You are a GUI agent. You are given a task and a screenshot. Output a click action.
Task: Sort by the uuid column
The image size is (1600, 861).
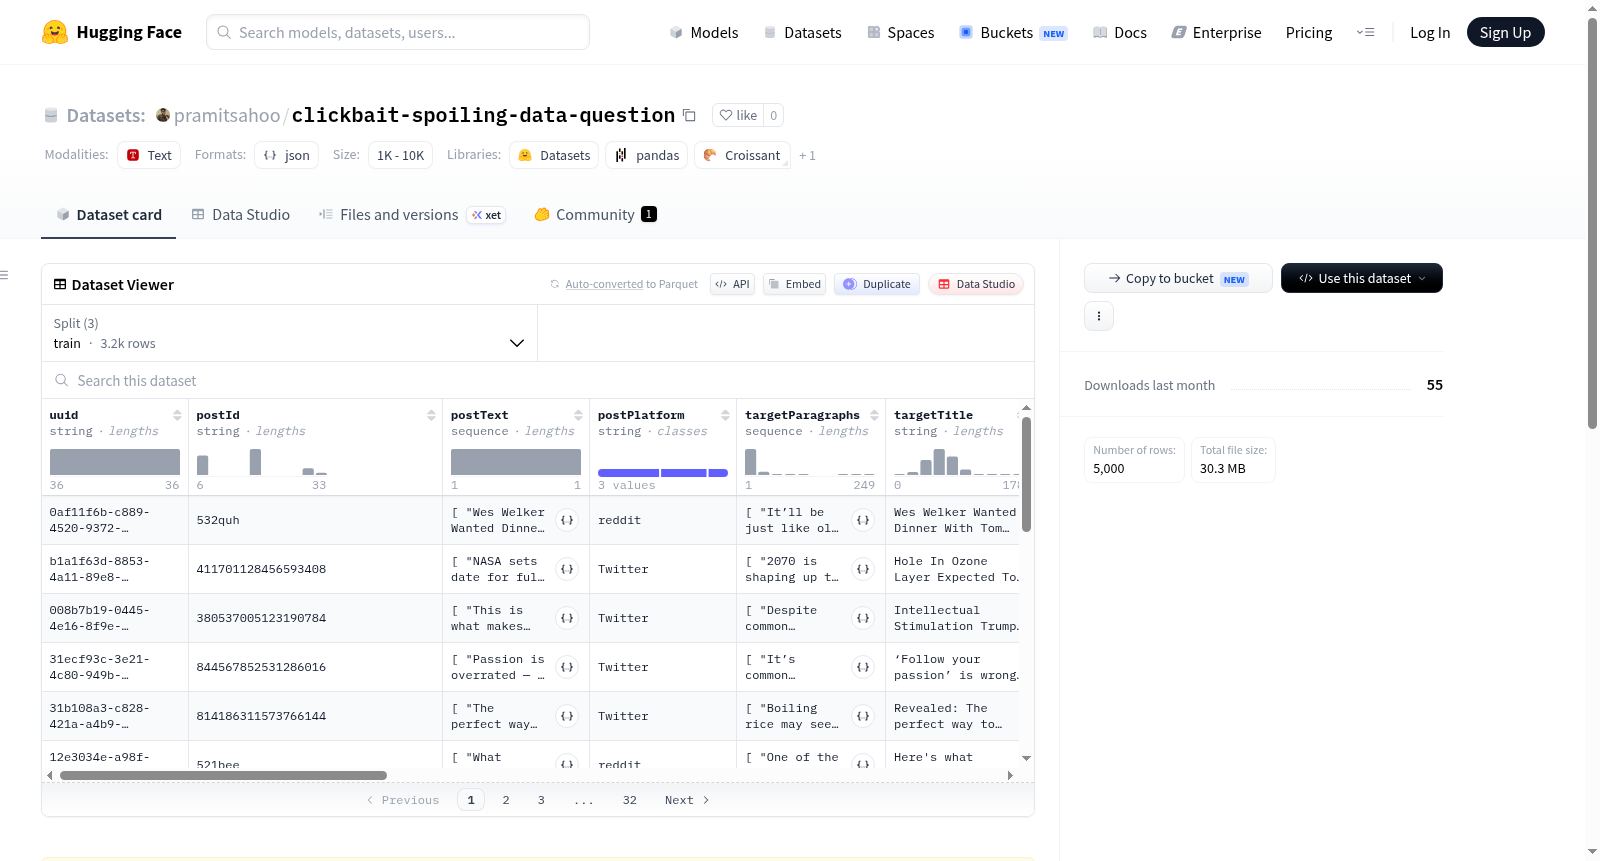pyautogui.click(x=177, y=415)
